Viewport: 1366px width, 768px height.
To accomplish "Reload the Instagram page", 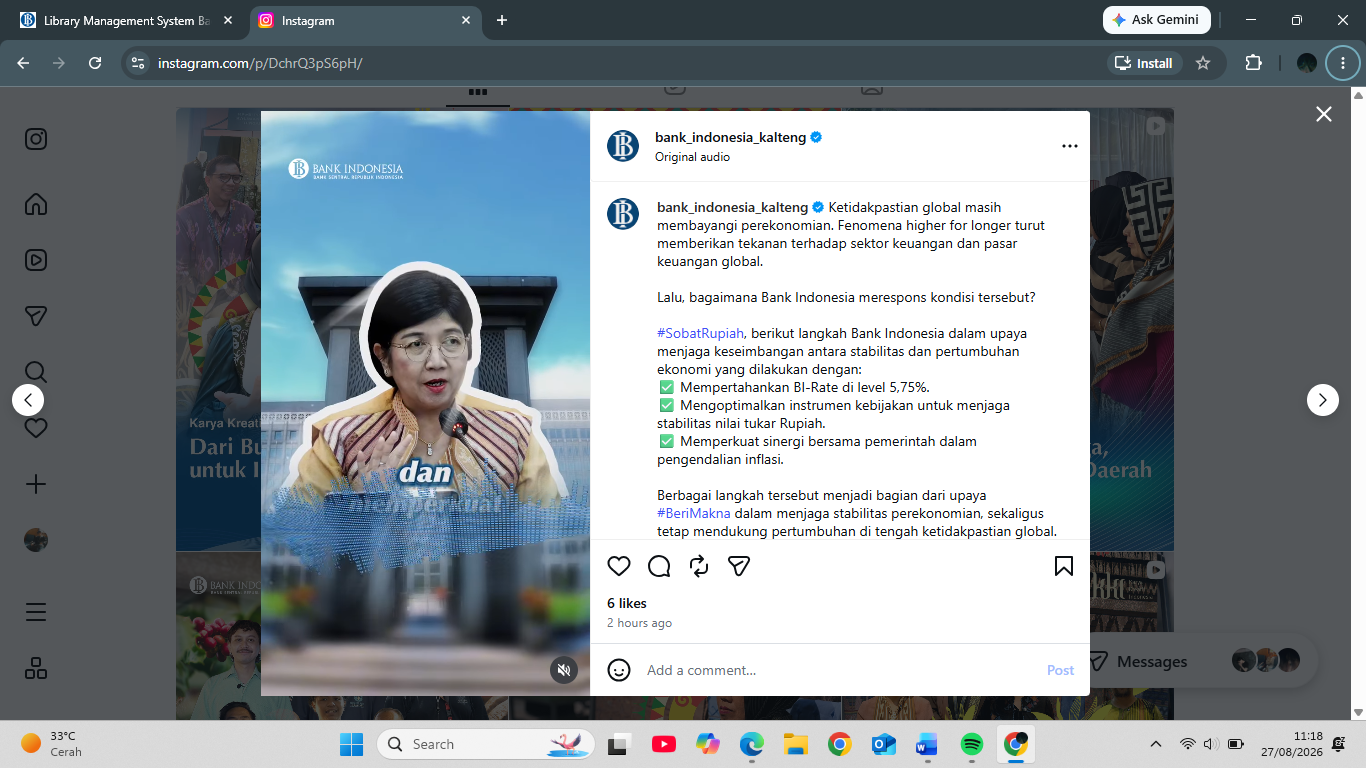I will click(95, 63).
